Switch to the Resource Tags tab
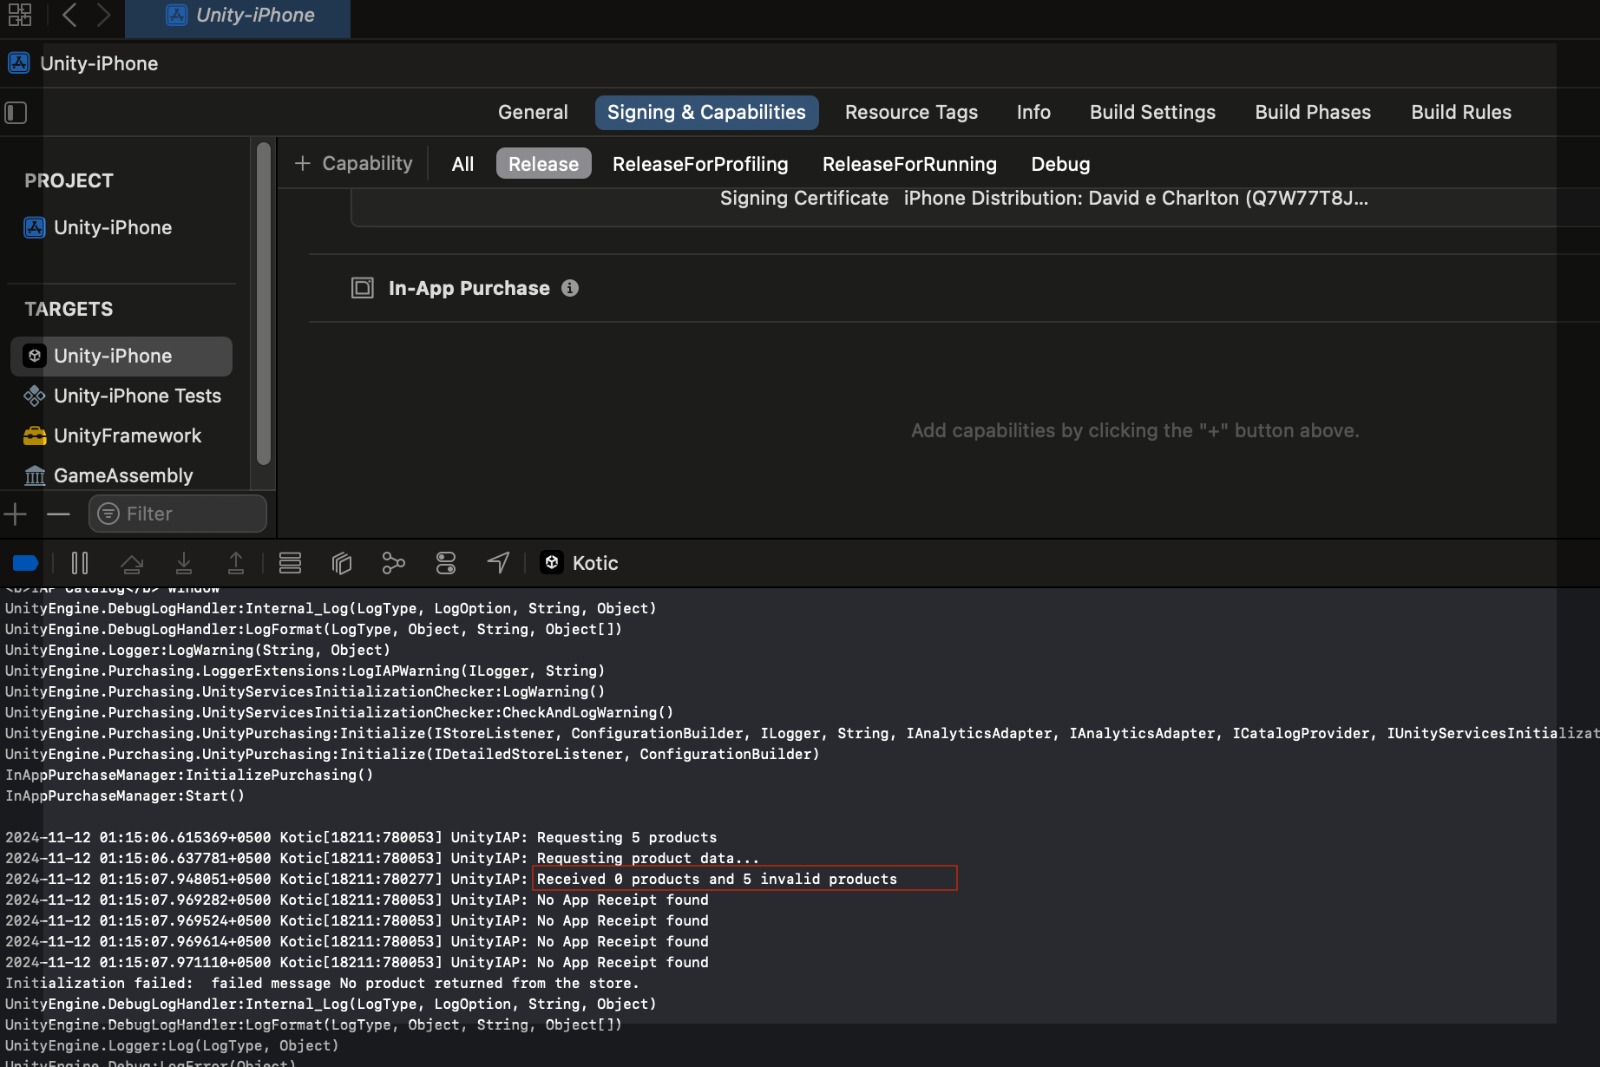The height and width of the screenshot is (1067, 1600). (x=911, y=113)
